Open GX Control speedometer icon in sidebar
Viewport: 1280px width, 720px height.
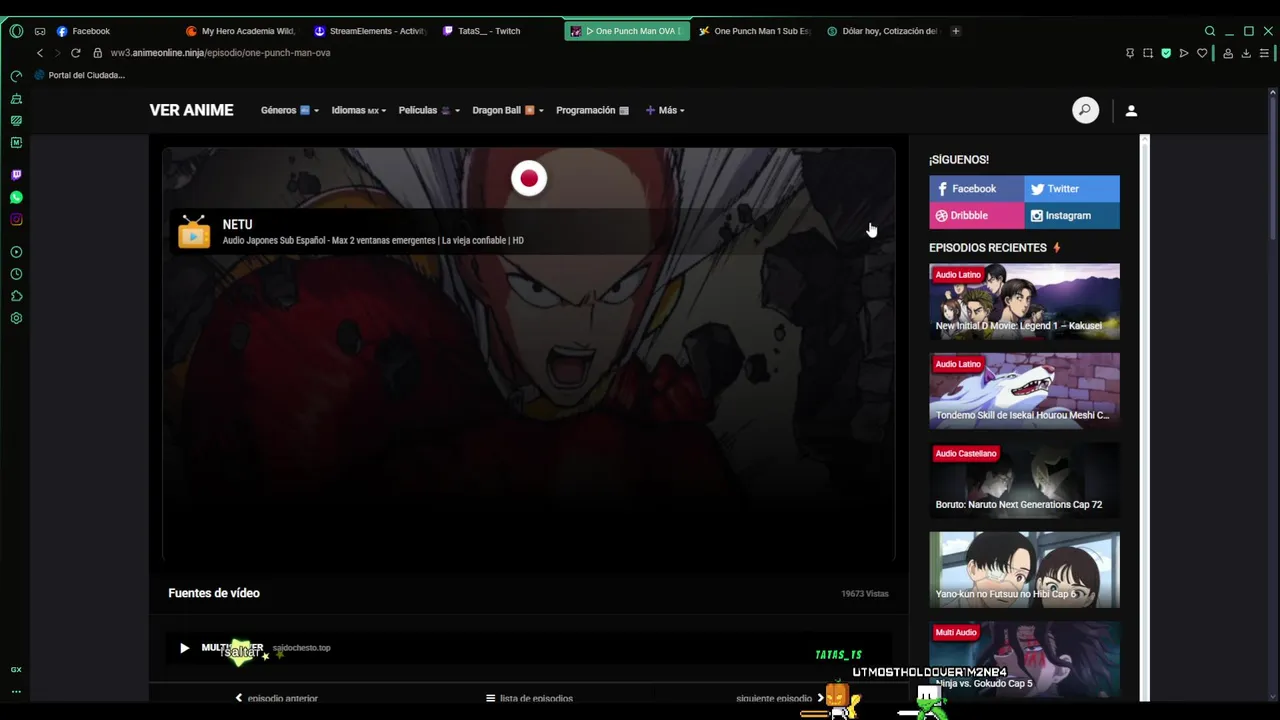click(16, 76)
